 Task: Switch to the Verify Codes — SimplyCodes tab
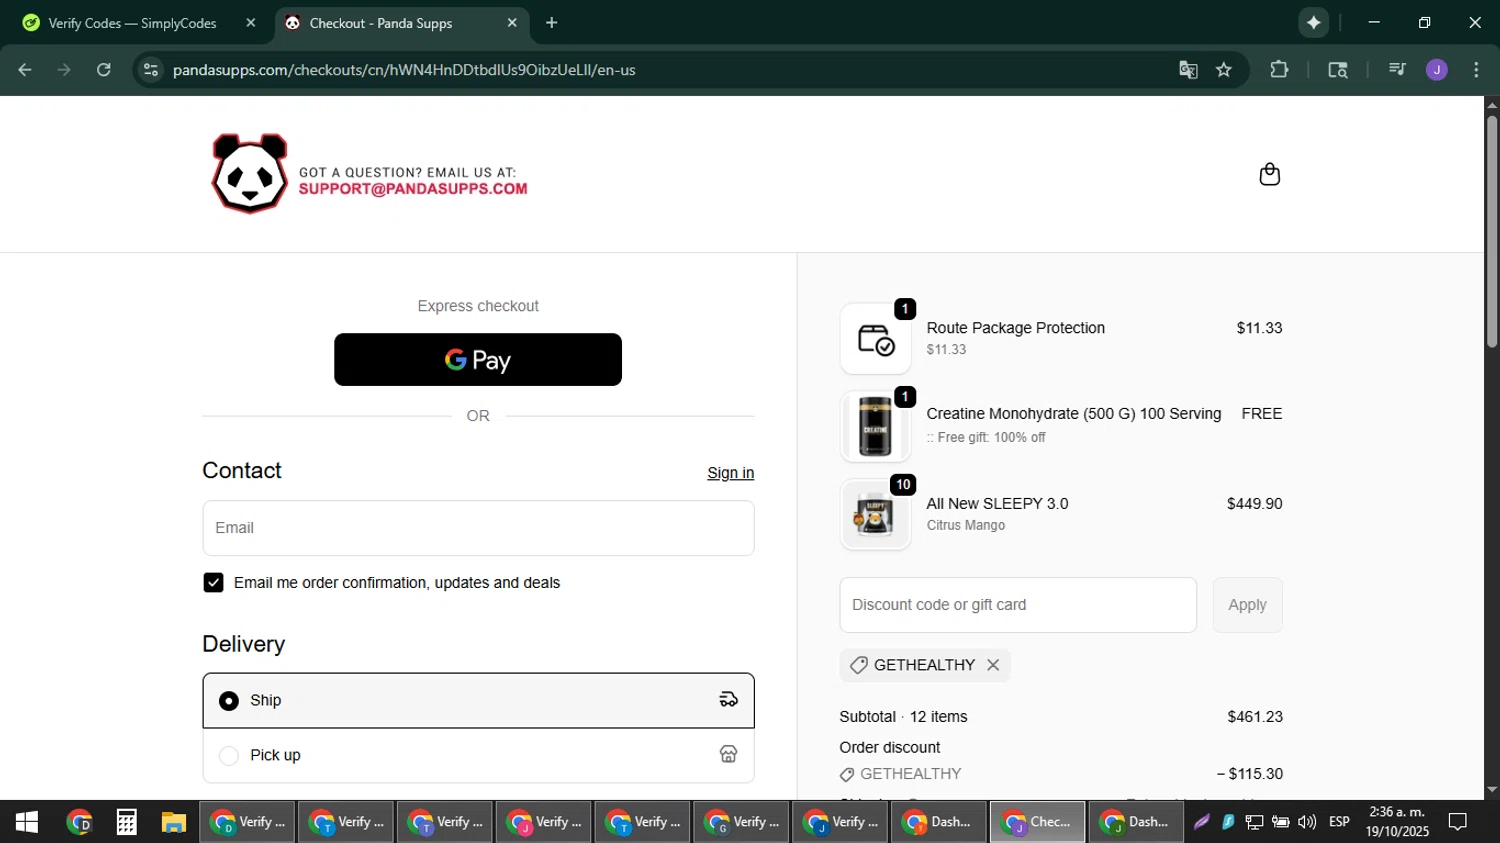[134, 23]
